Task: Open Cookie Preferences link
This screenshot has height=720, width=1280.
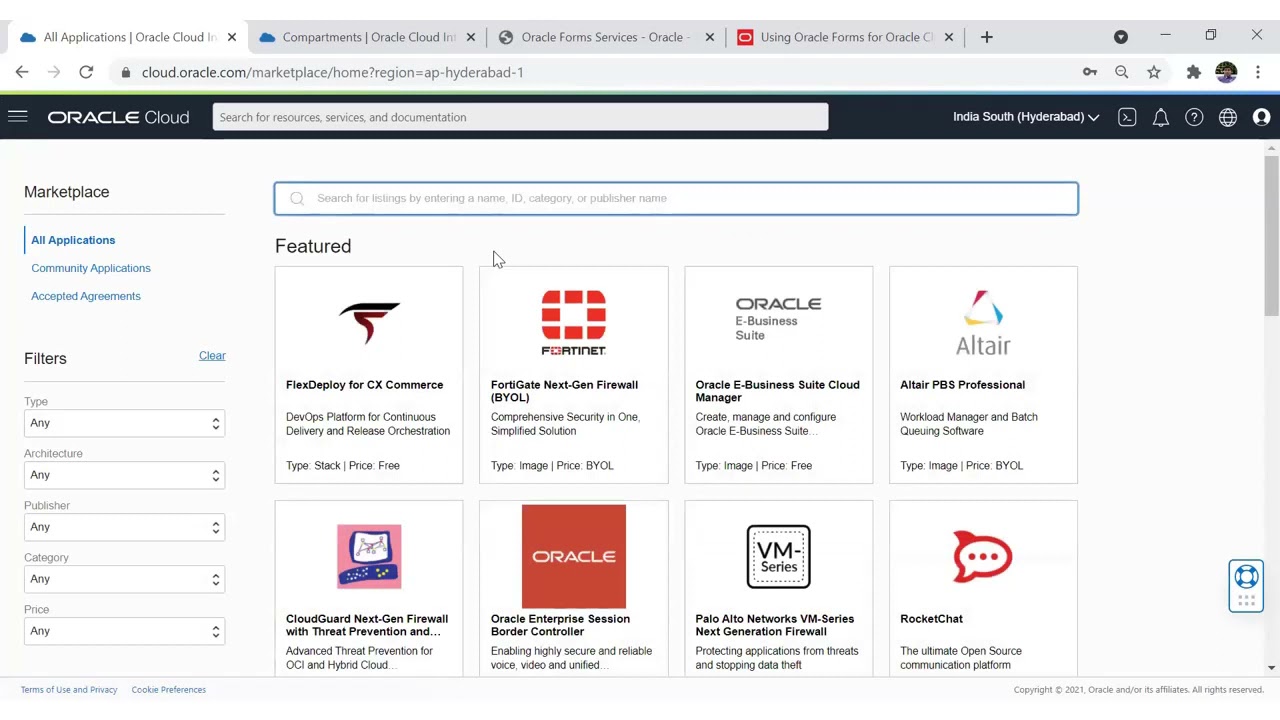Action: click(168, 689)
